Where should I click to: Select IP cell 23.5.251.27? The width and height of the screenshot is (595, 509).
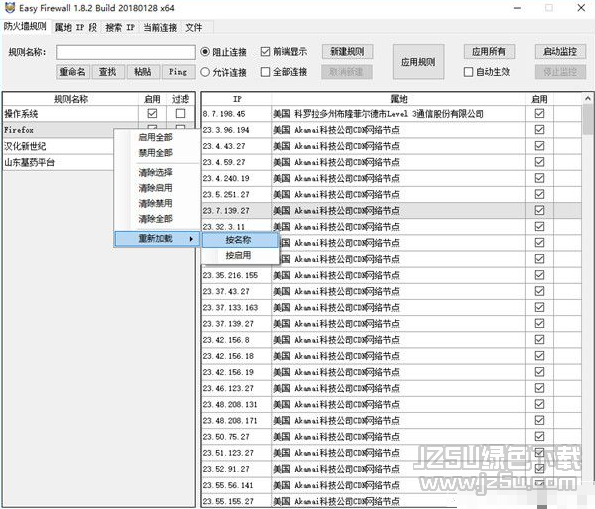coord(237,195)
